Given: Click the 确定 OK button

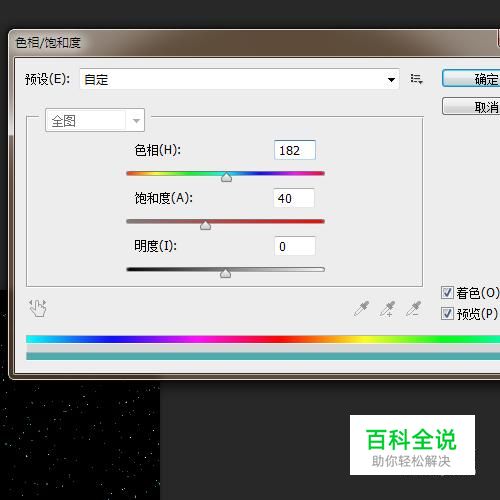Looking at the screenshot, I should coord(471,79).
